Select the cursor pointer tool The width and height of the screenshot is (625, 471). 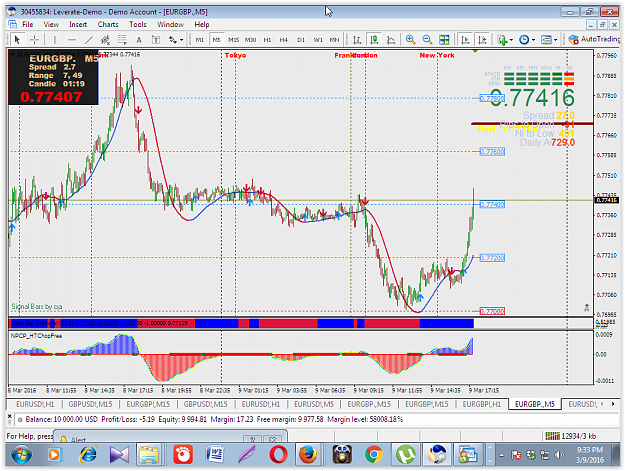coord(17,39)
